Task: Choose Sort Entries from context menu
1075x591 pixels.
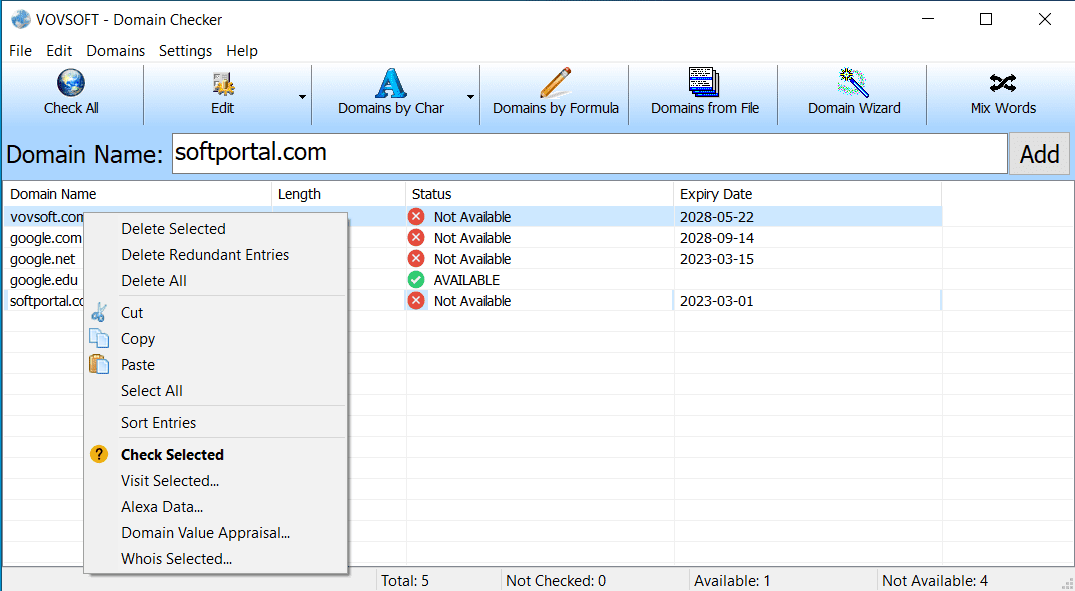Action: tap(215, 423)
